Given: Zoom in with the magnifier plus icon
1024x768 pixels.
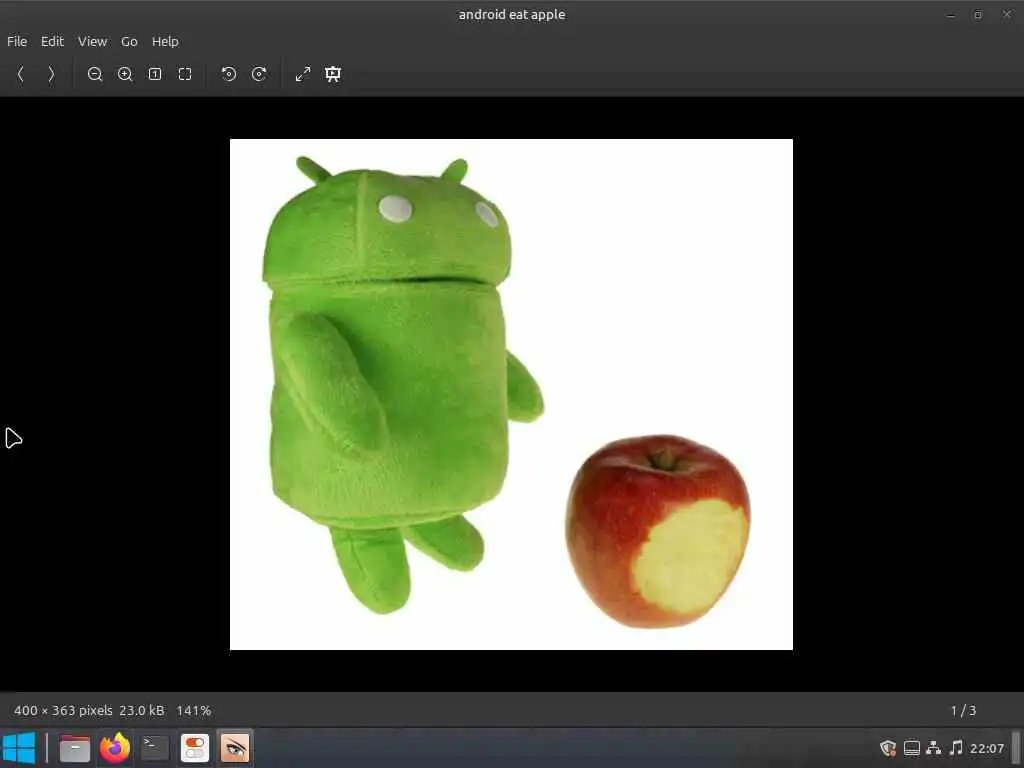Looking at the screenshot, I should tap(125, 74).
